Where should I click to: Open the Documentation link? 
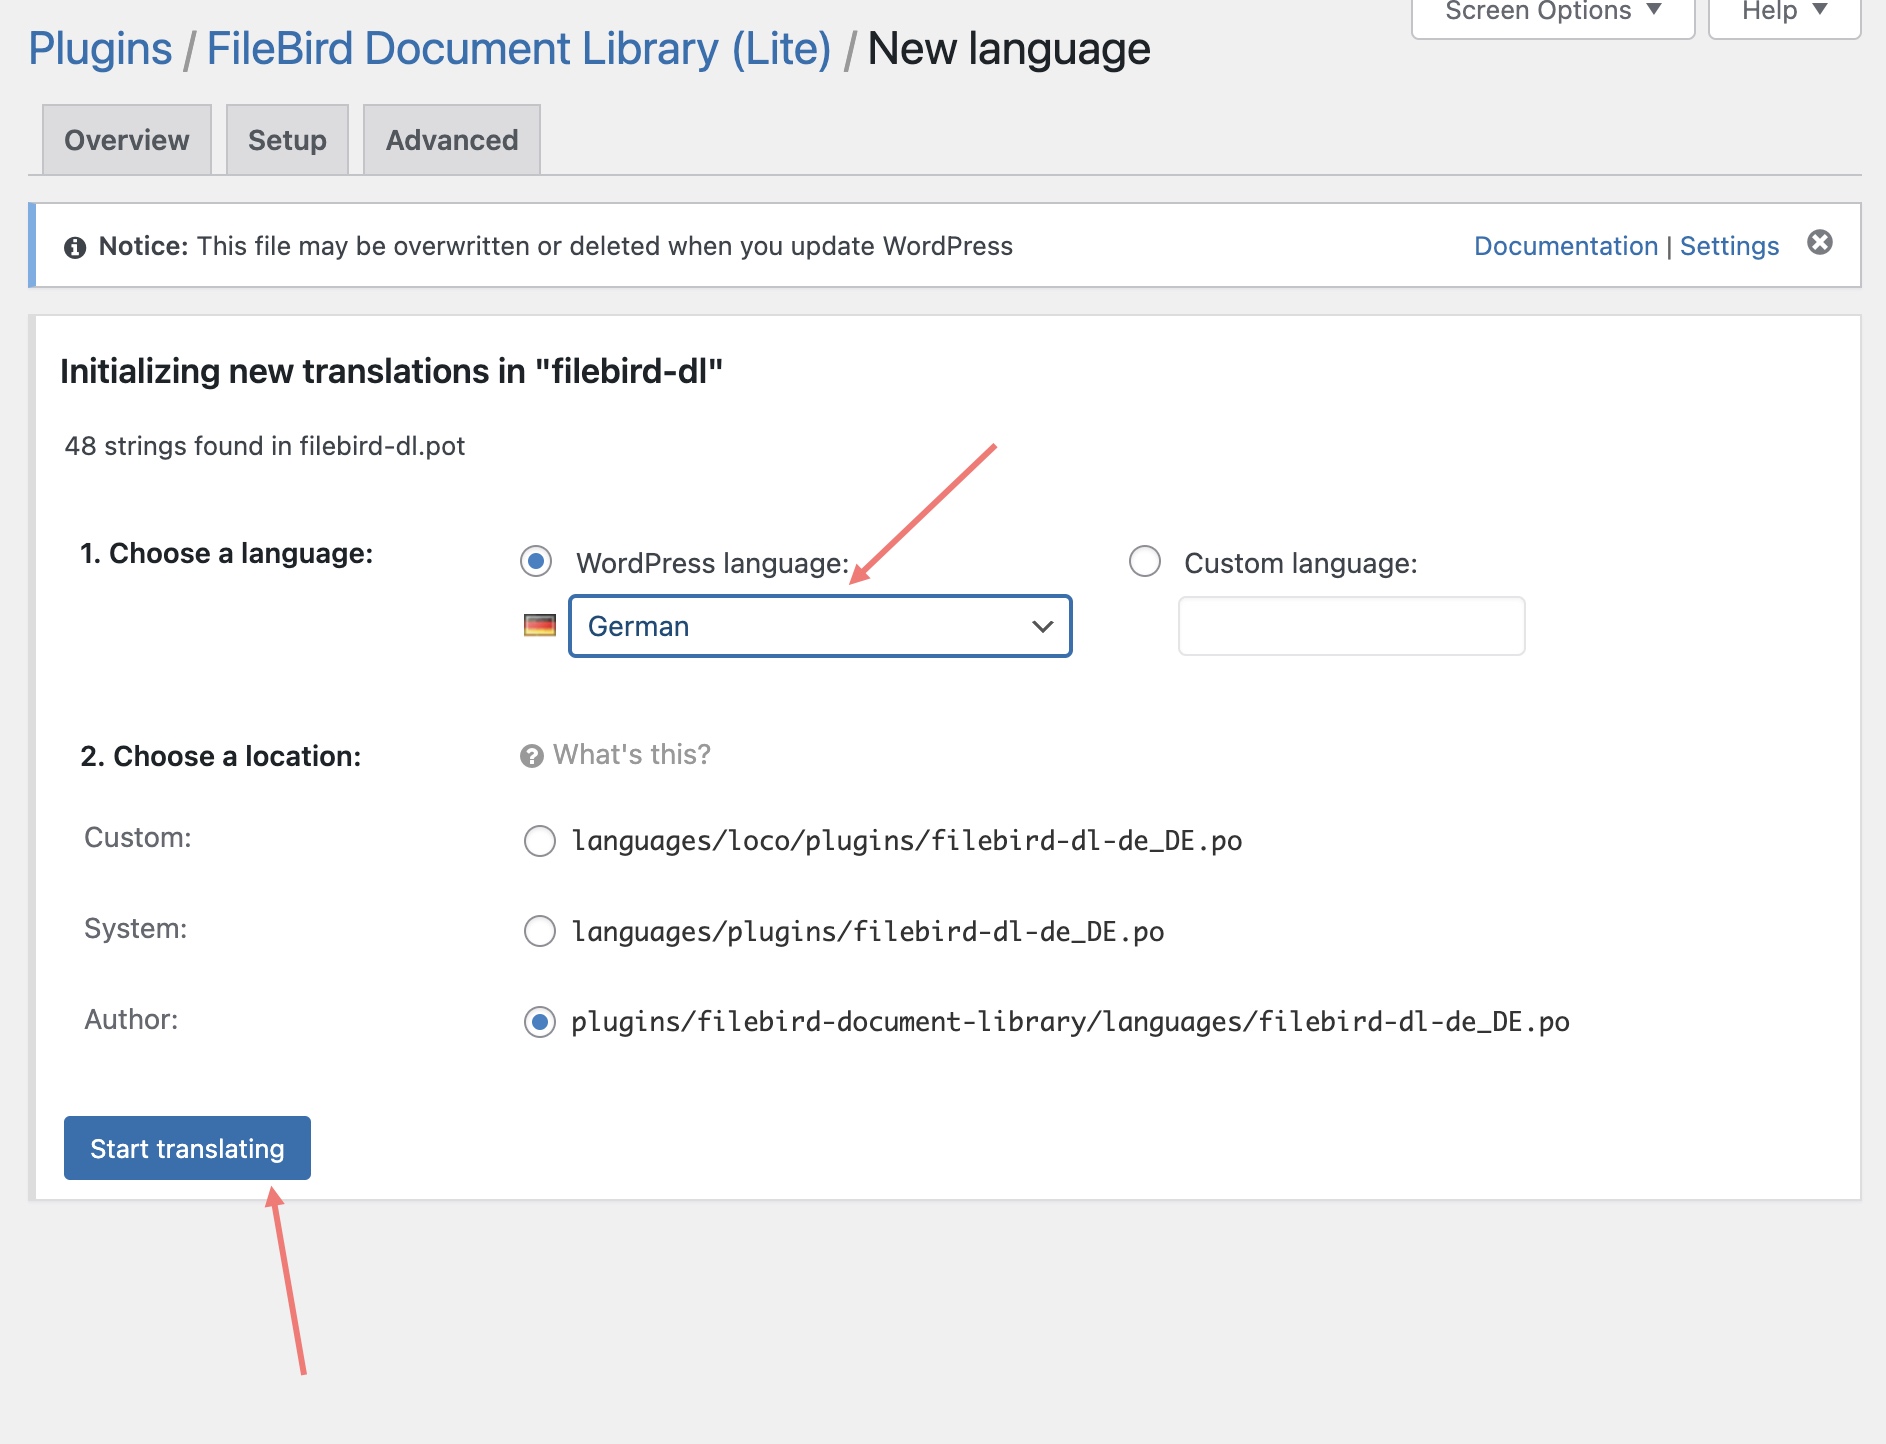[1565, 246]
